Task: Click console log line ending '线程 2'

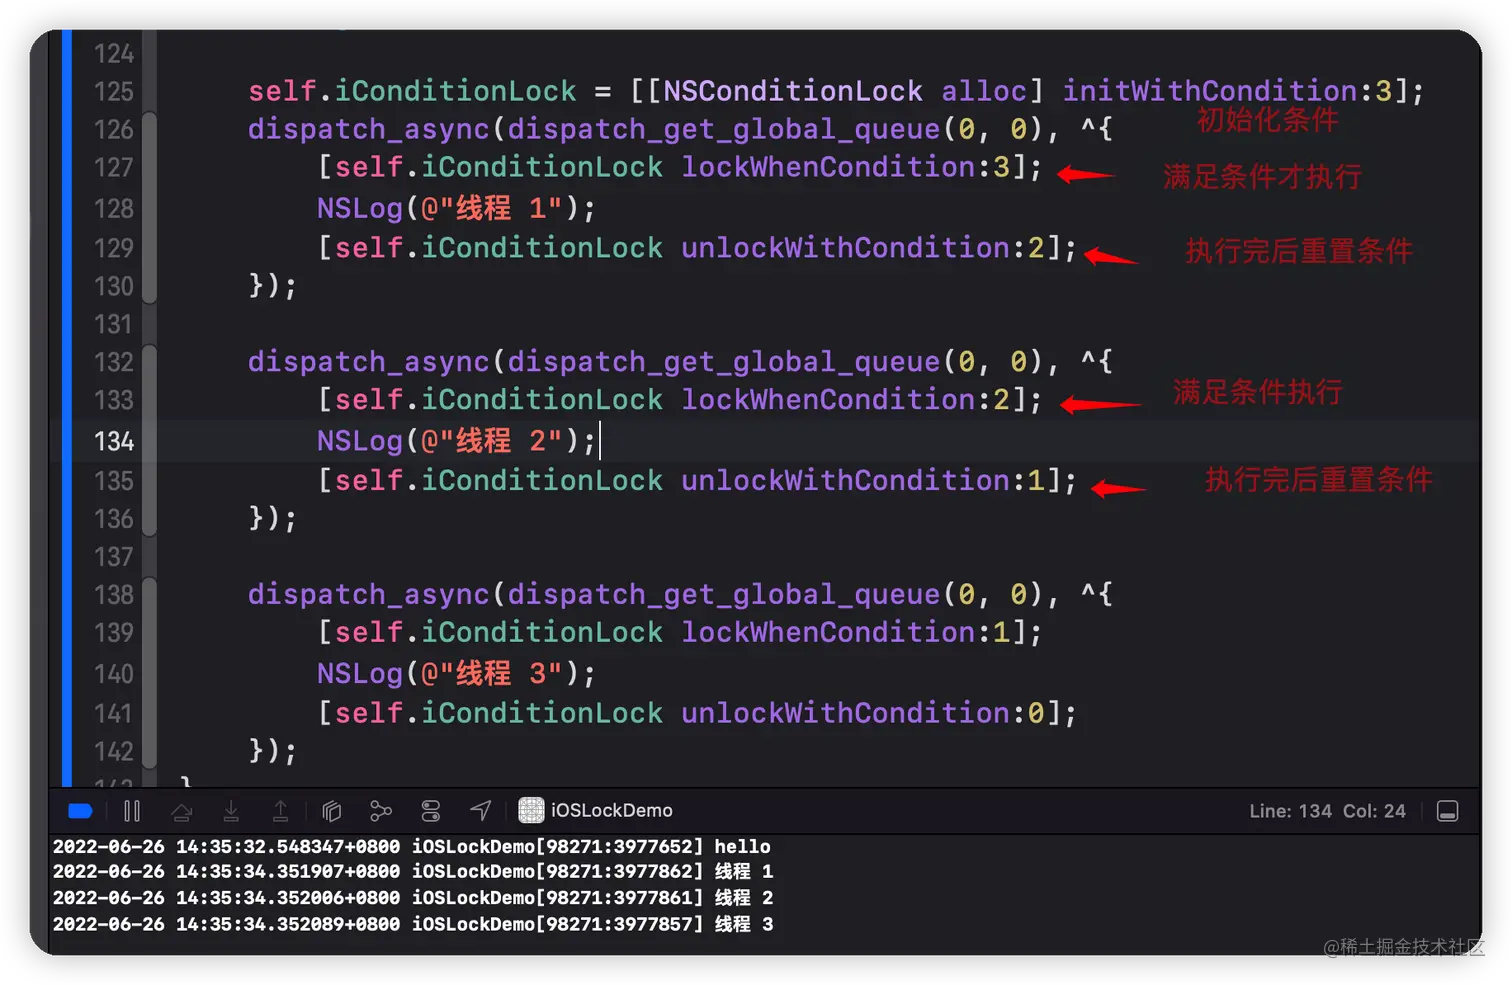Action: [x=413, y=898]
